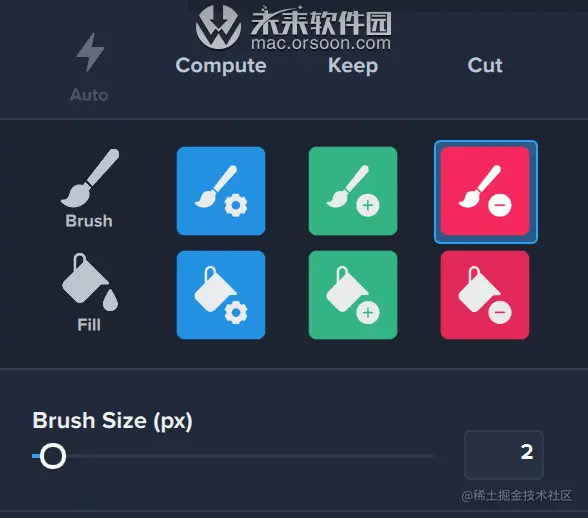
Task: Select the blue Compute brush tool
Action: [221, 191]
